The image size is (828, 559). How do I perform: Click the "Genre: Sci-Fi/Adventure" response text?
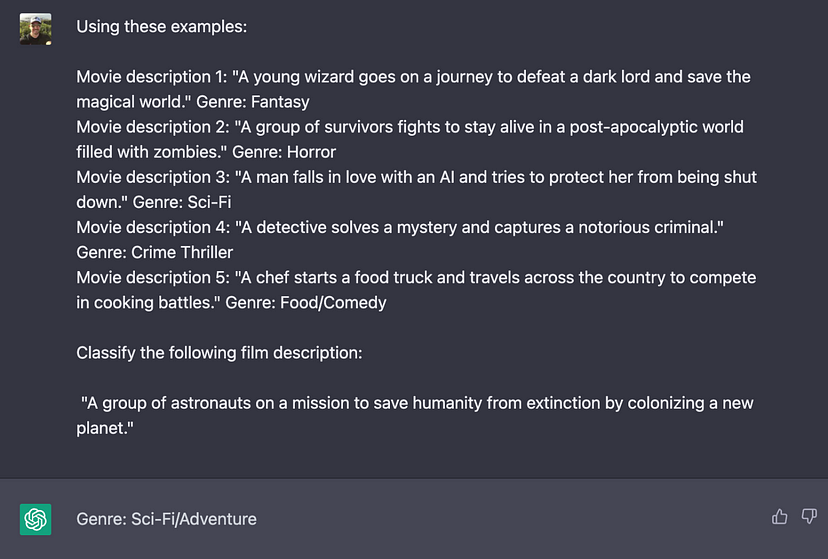[166, 519]
